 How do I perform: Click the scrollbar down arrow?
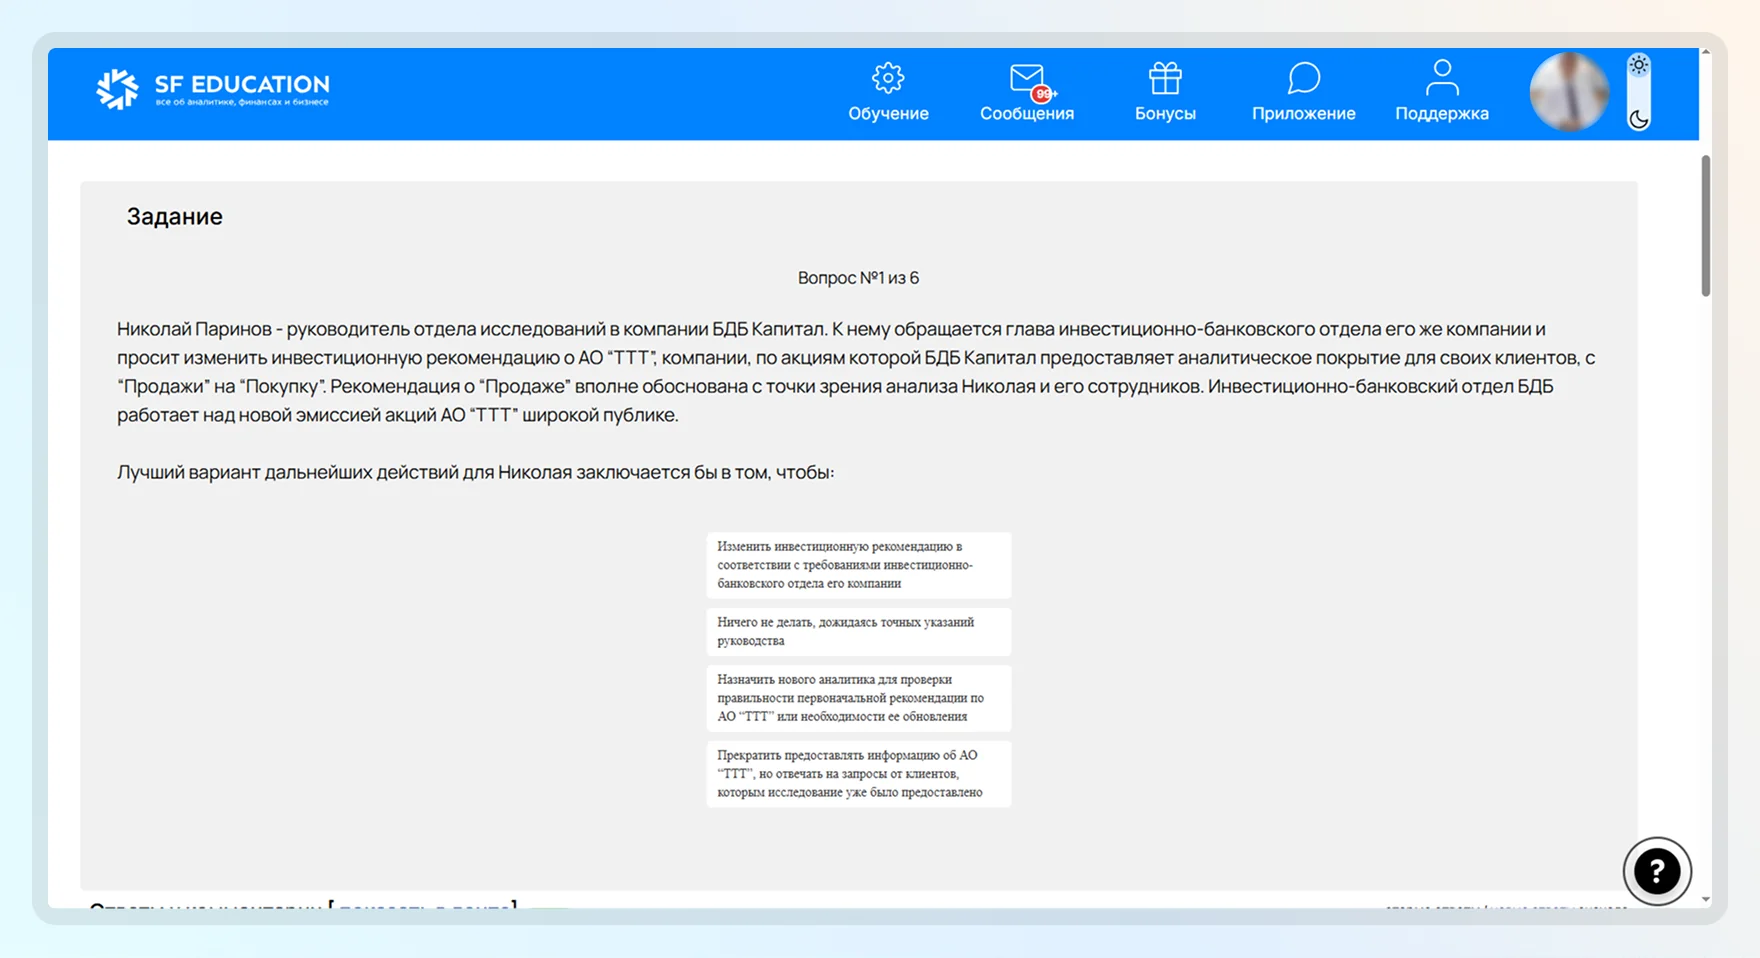pyautogui.click(x=1705, y=899)
